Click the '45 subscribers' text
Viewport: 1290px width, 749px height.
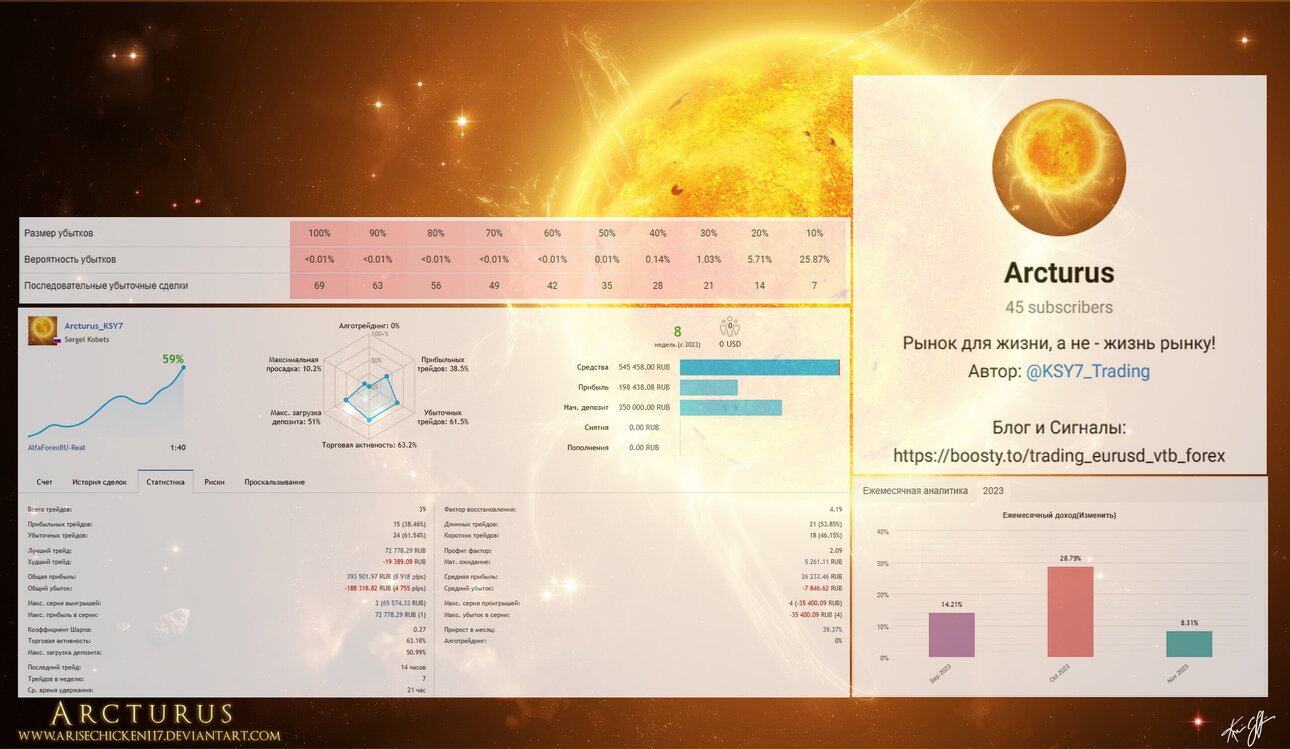[1059, 307]
